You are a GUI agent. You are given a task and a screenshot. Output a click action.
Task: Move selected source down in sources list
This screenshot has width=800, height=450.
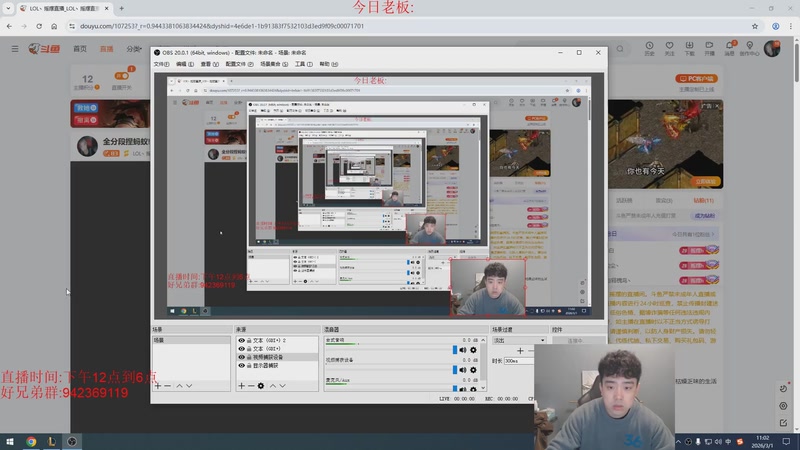pos(282,386)
